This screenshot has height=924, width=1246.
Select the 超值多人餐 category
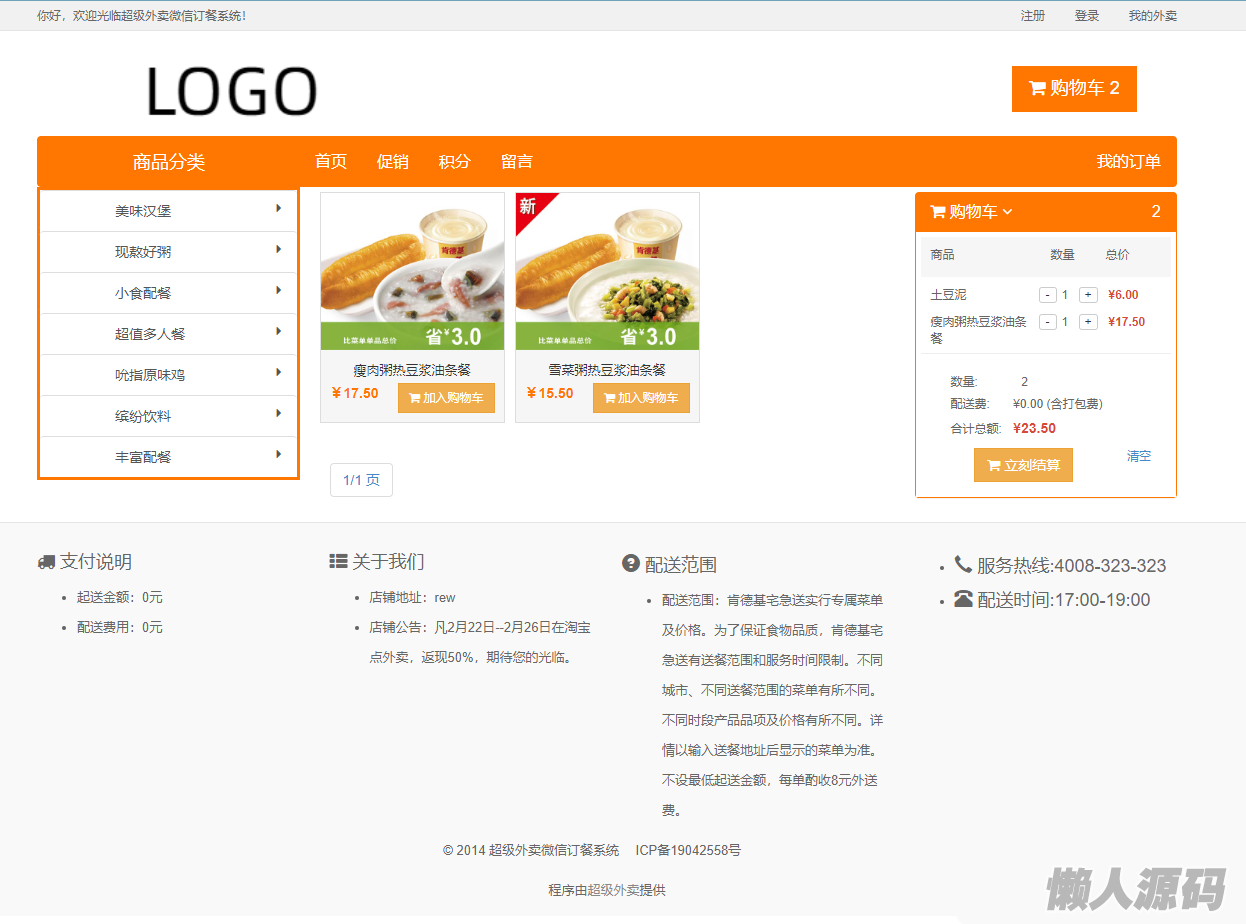150,335
